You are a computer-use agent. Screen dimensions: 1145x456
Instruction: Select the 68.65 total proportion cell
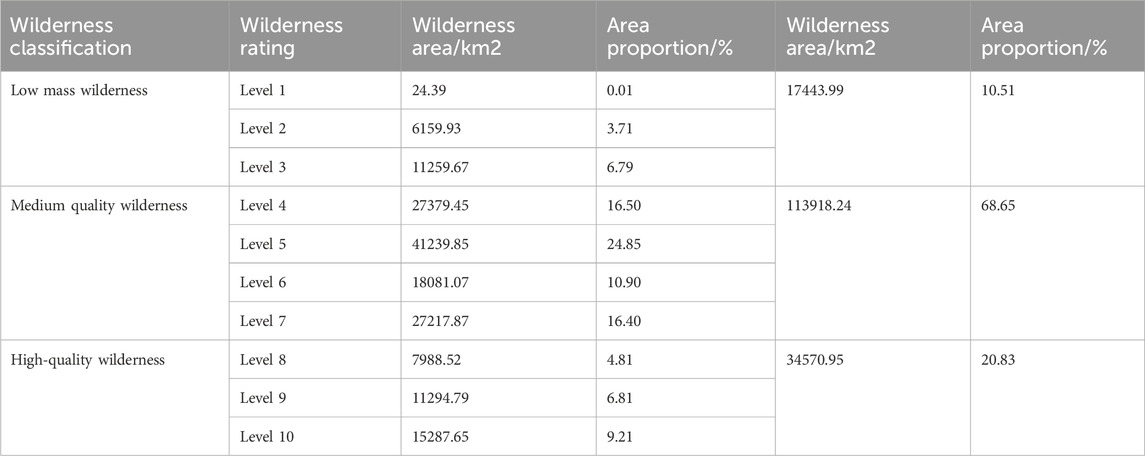[1002, 207]
